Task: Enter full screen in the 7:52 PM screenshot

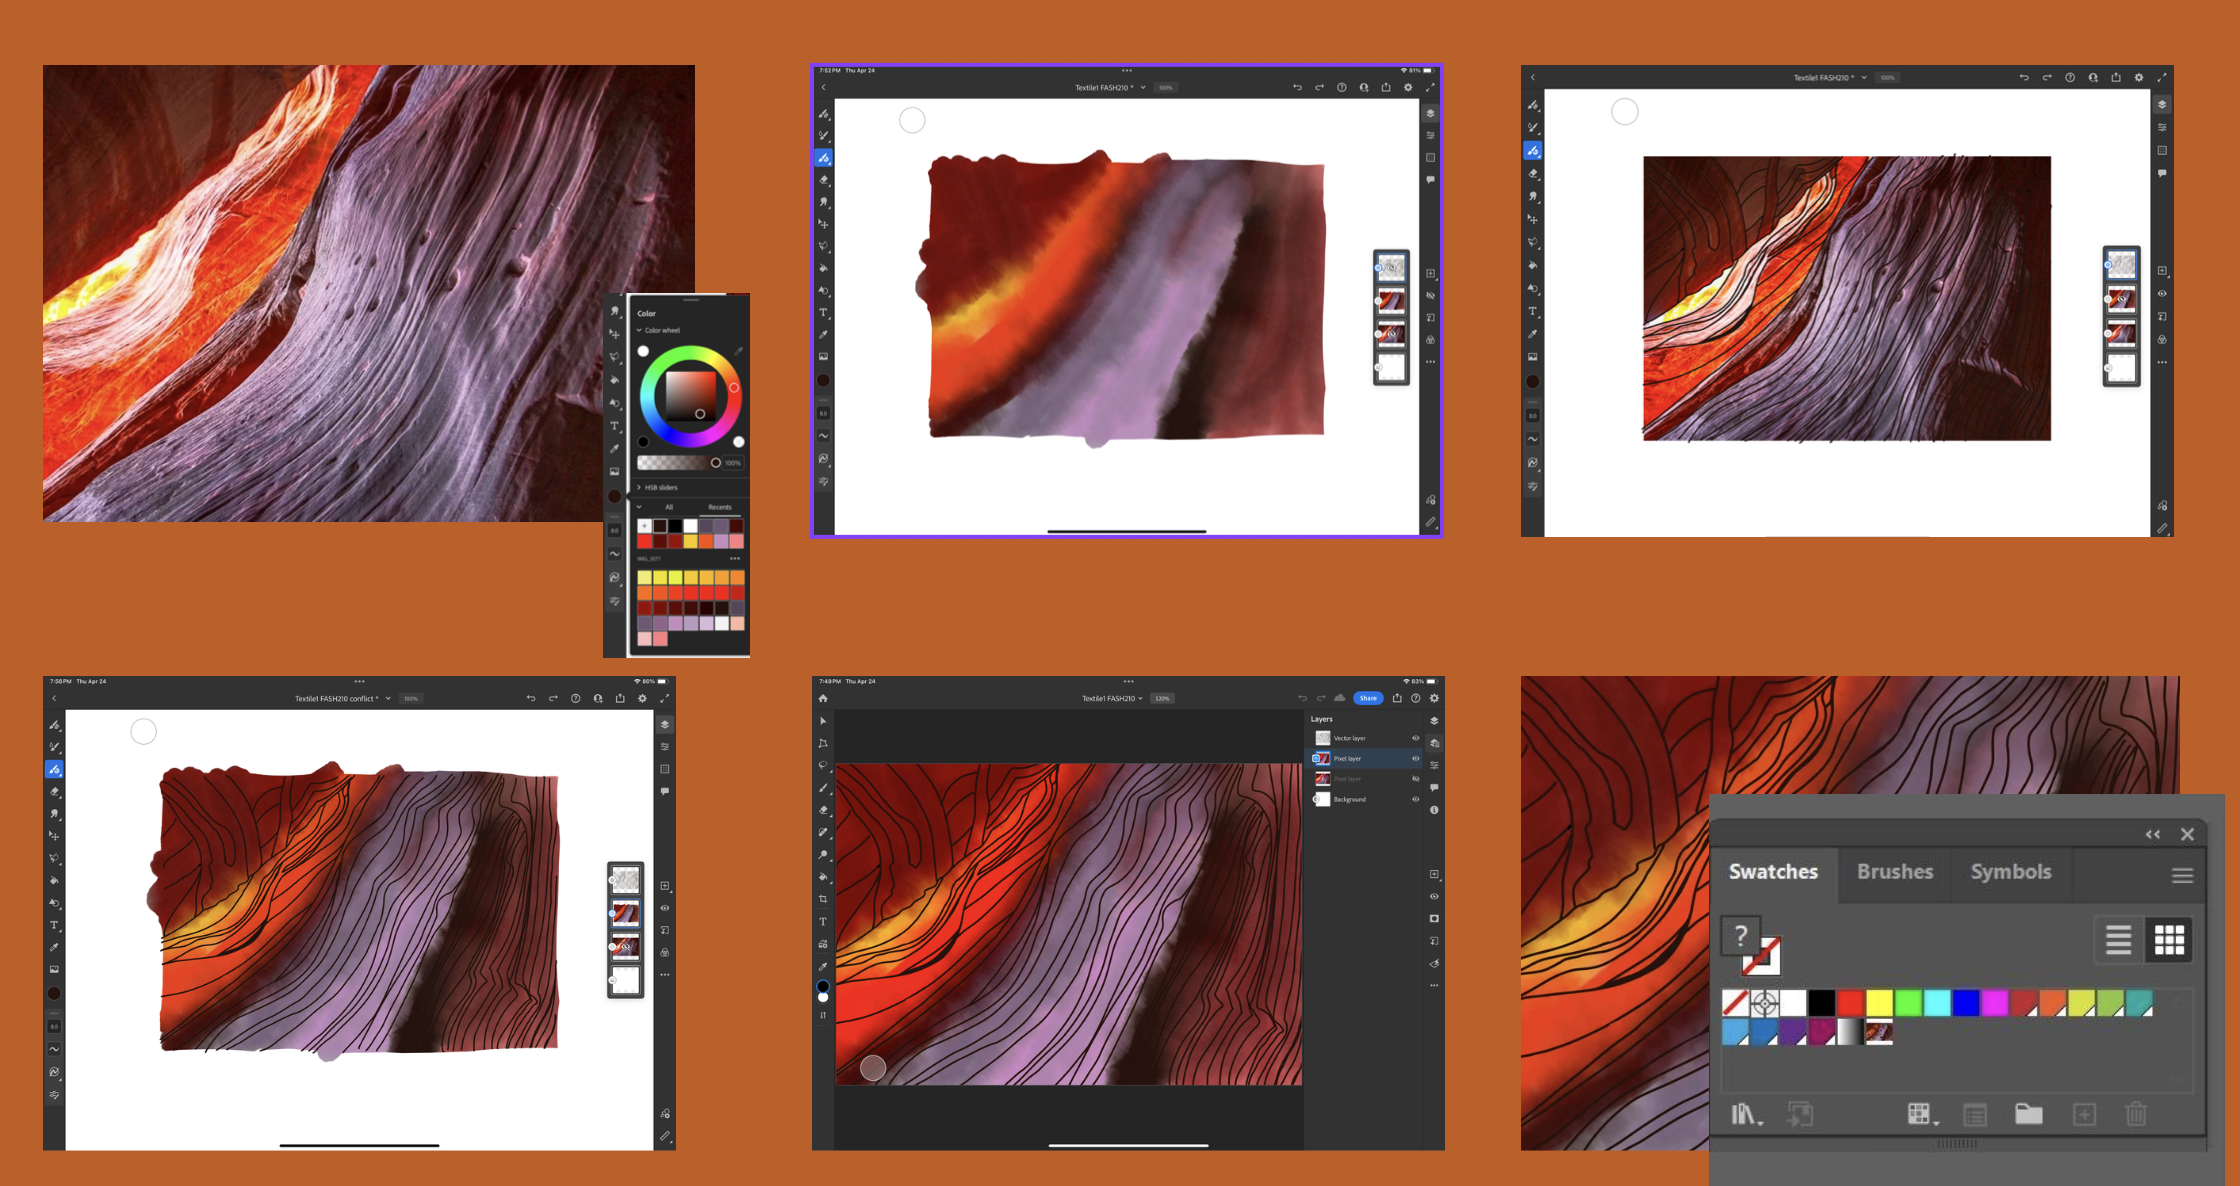Action: click(x=1430, y=87)
